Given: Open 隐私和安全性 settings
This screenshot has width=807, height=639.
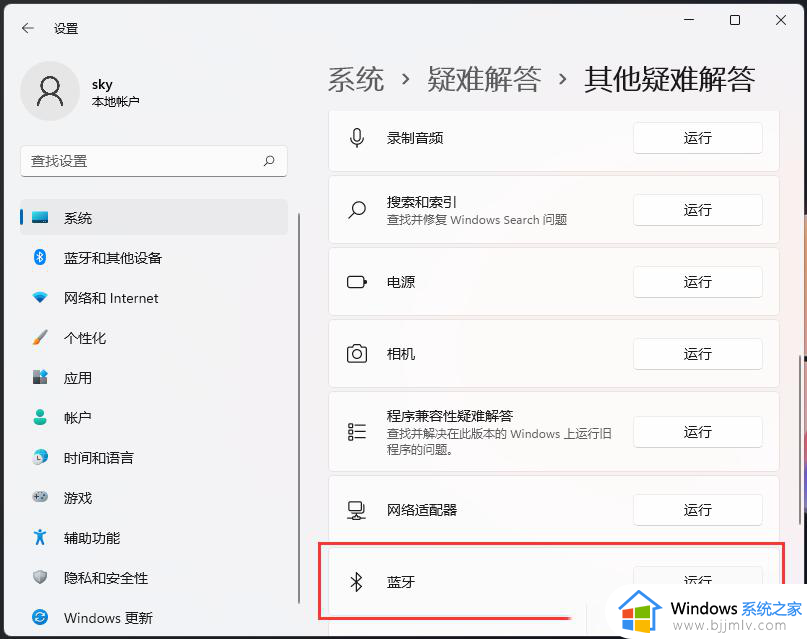Looking at the screenshot, I should coord(153,577).
